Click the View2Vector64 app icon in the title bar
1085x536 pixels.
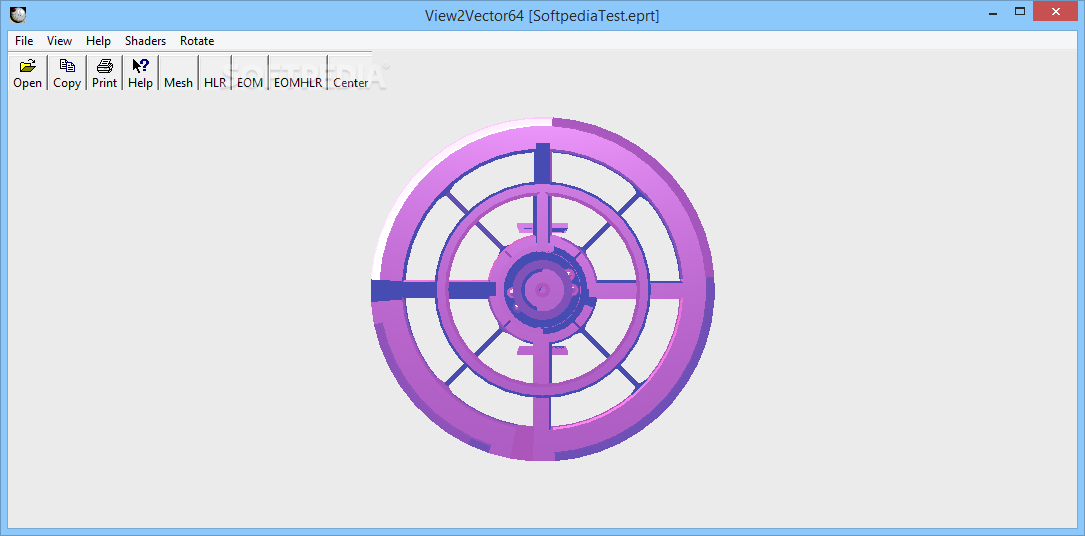click(x=18, y=15)
